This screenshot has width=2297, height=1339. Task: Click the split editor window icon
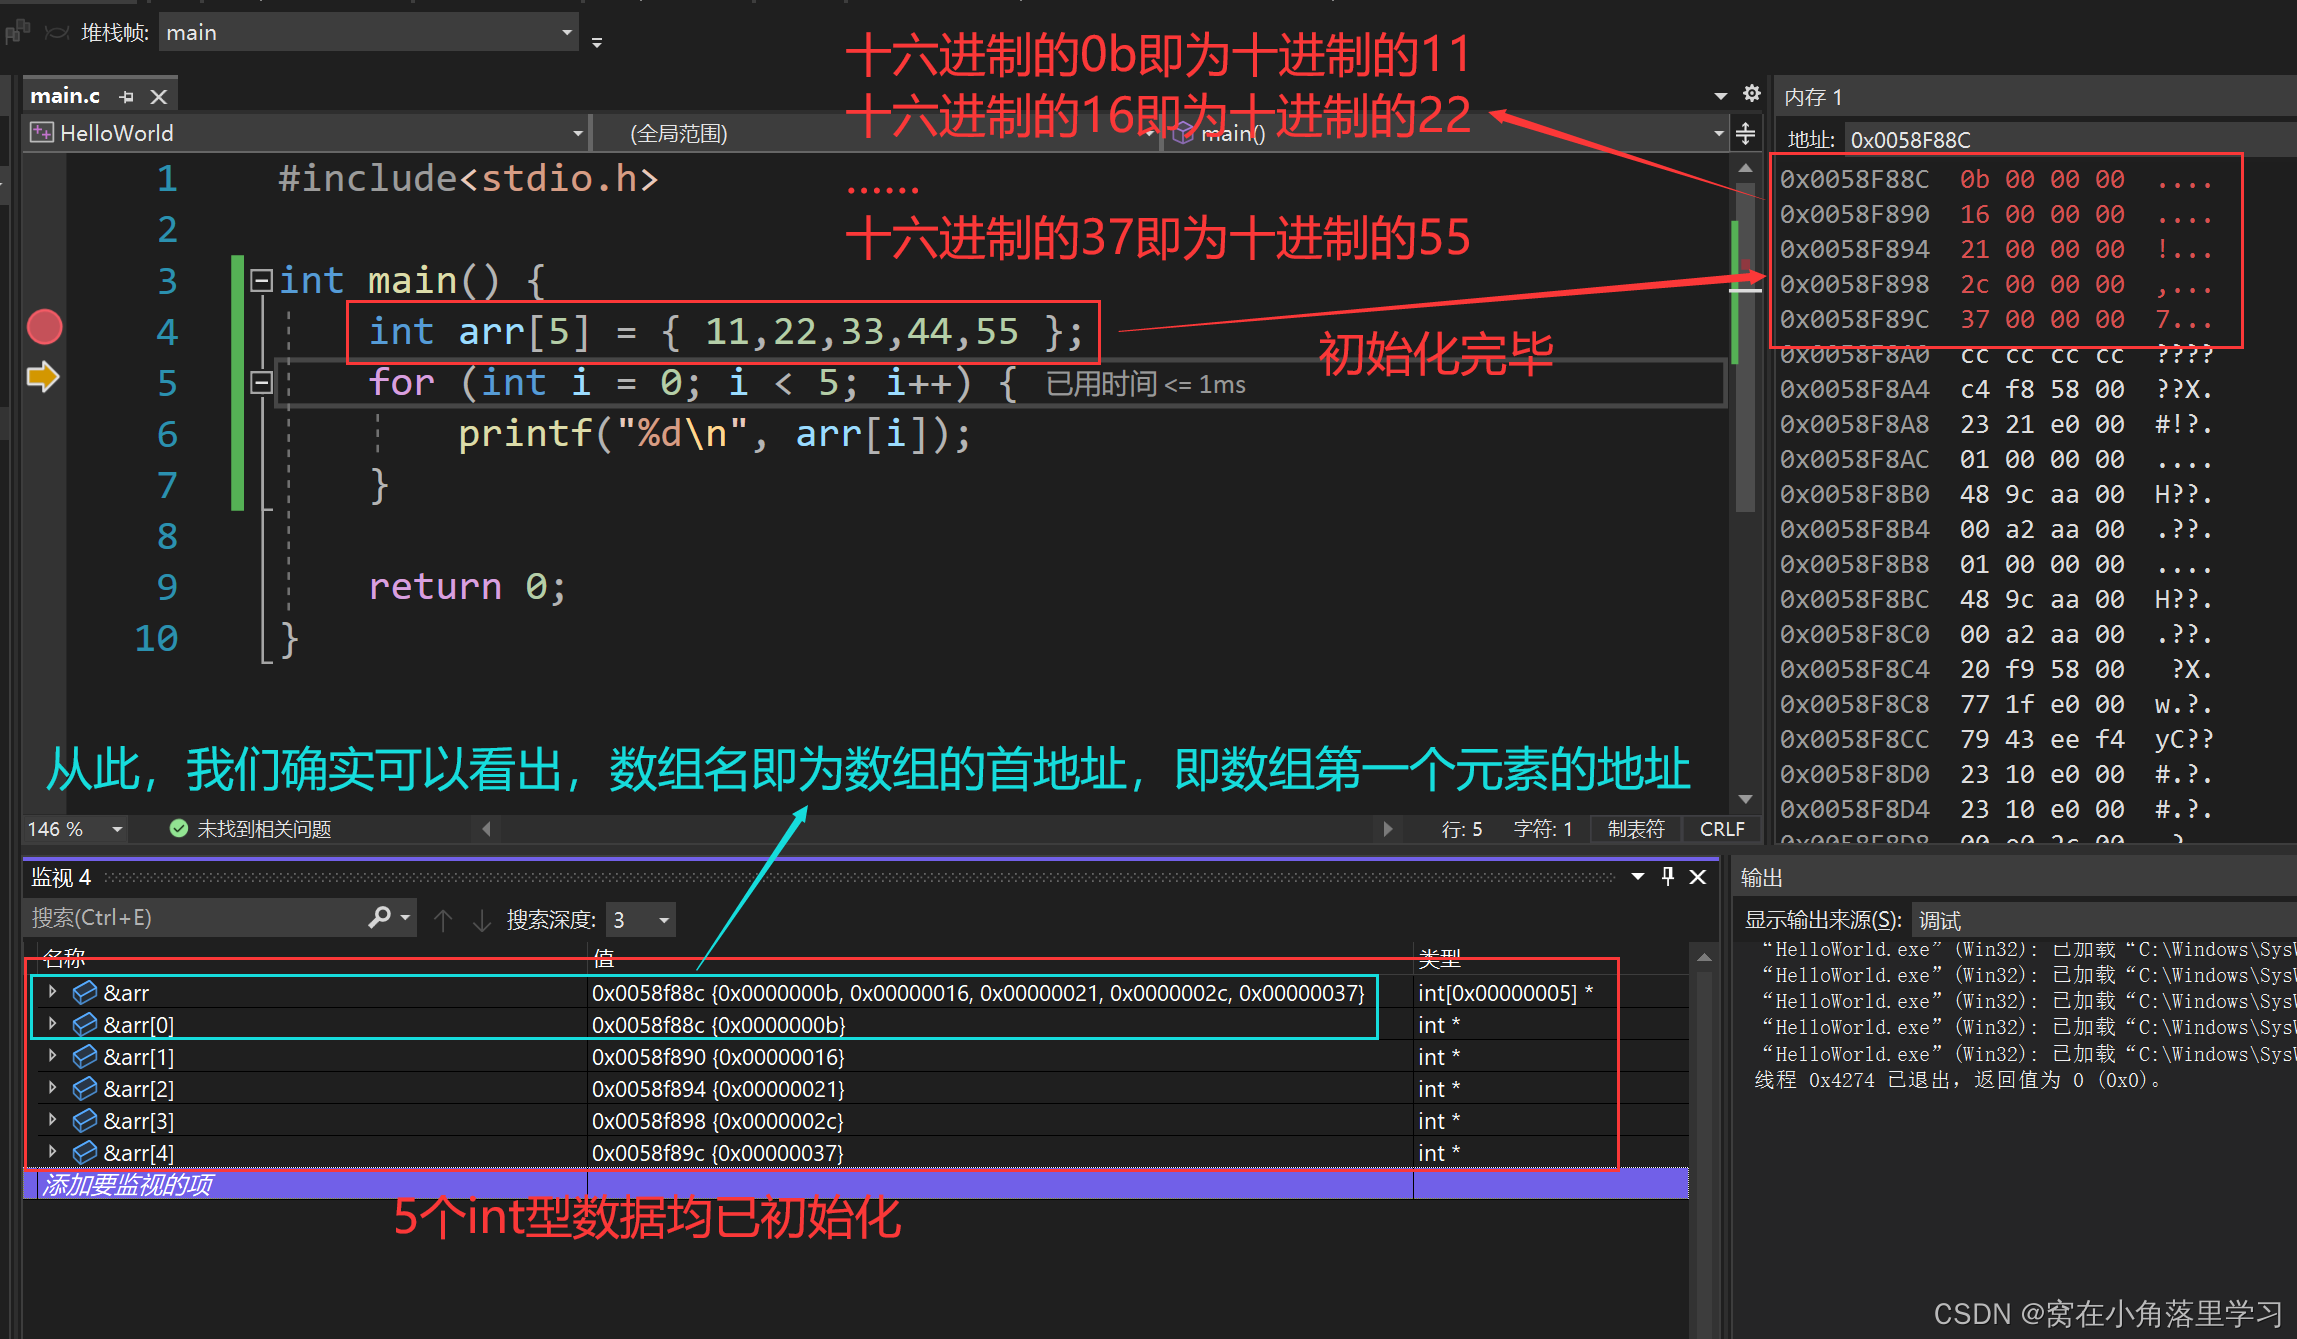pyautogui.click(x=1745, y=133)
